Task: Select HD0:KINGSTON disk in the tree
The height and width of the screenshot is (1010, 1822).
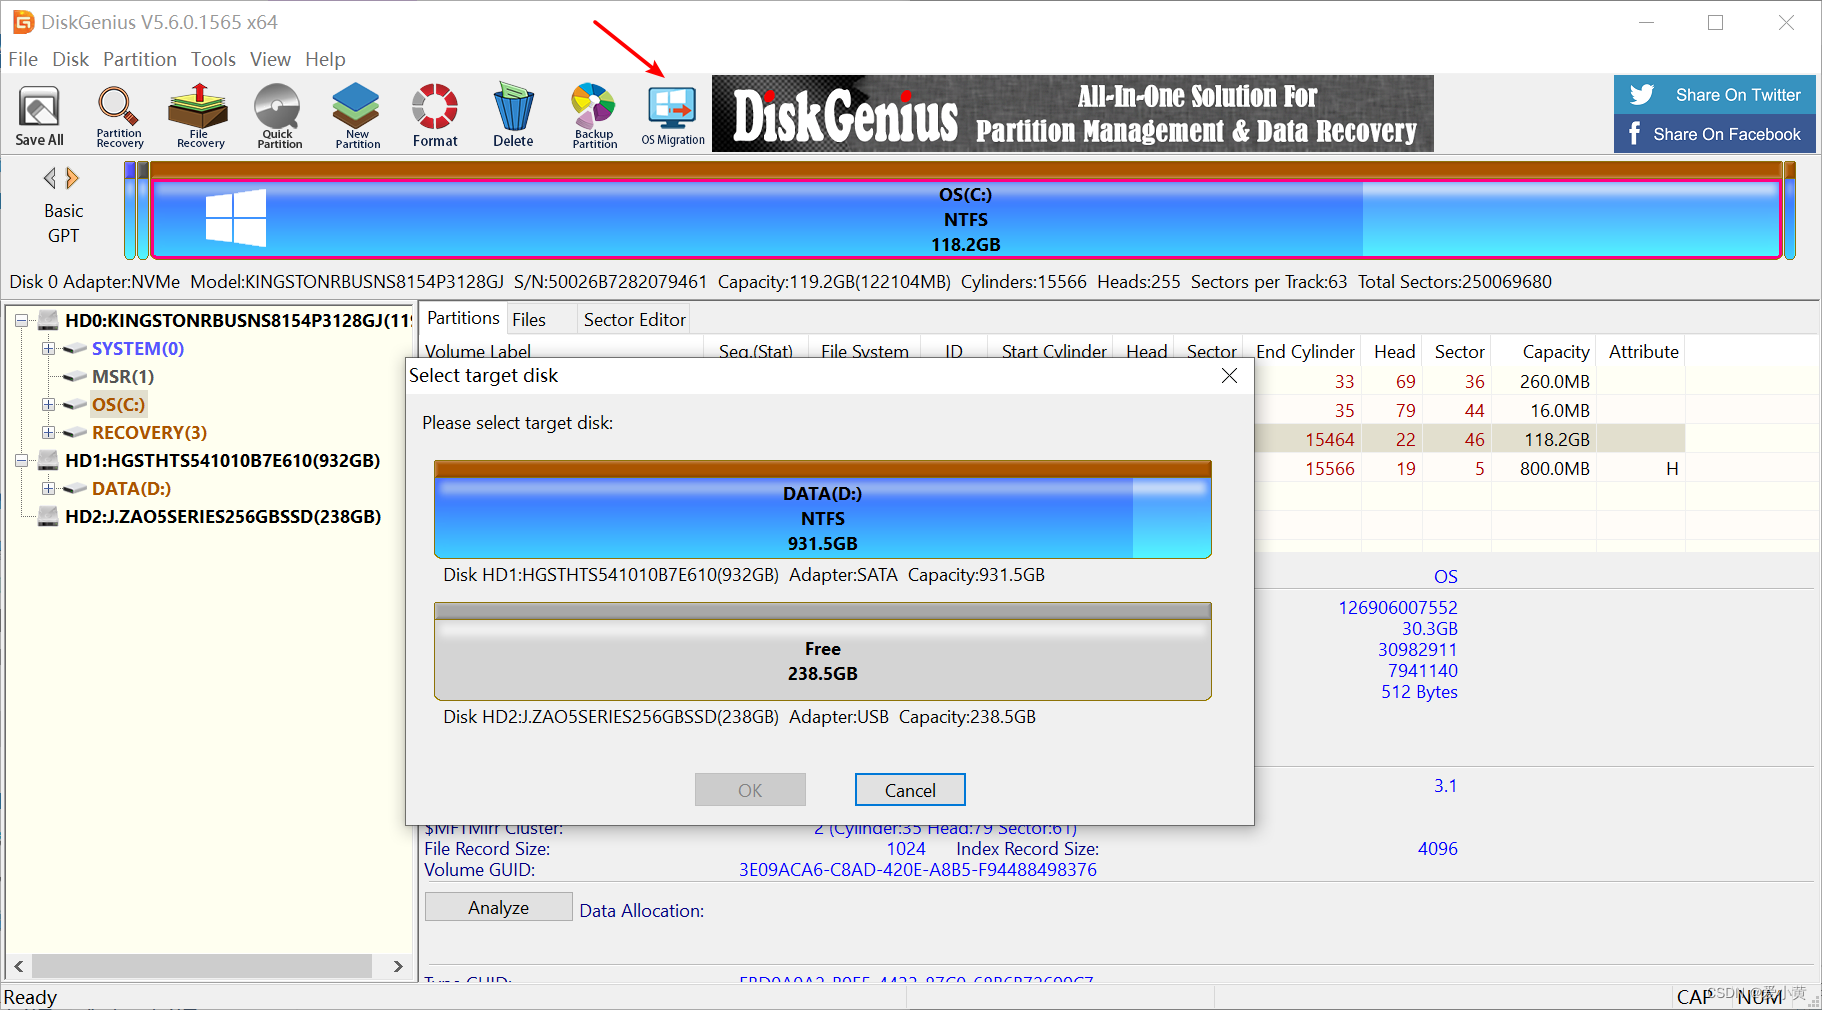Action: pyautogui.click(x=238, y=320)
